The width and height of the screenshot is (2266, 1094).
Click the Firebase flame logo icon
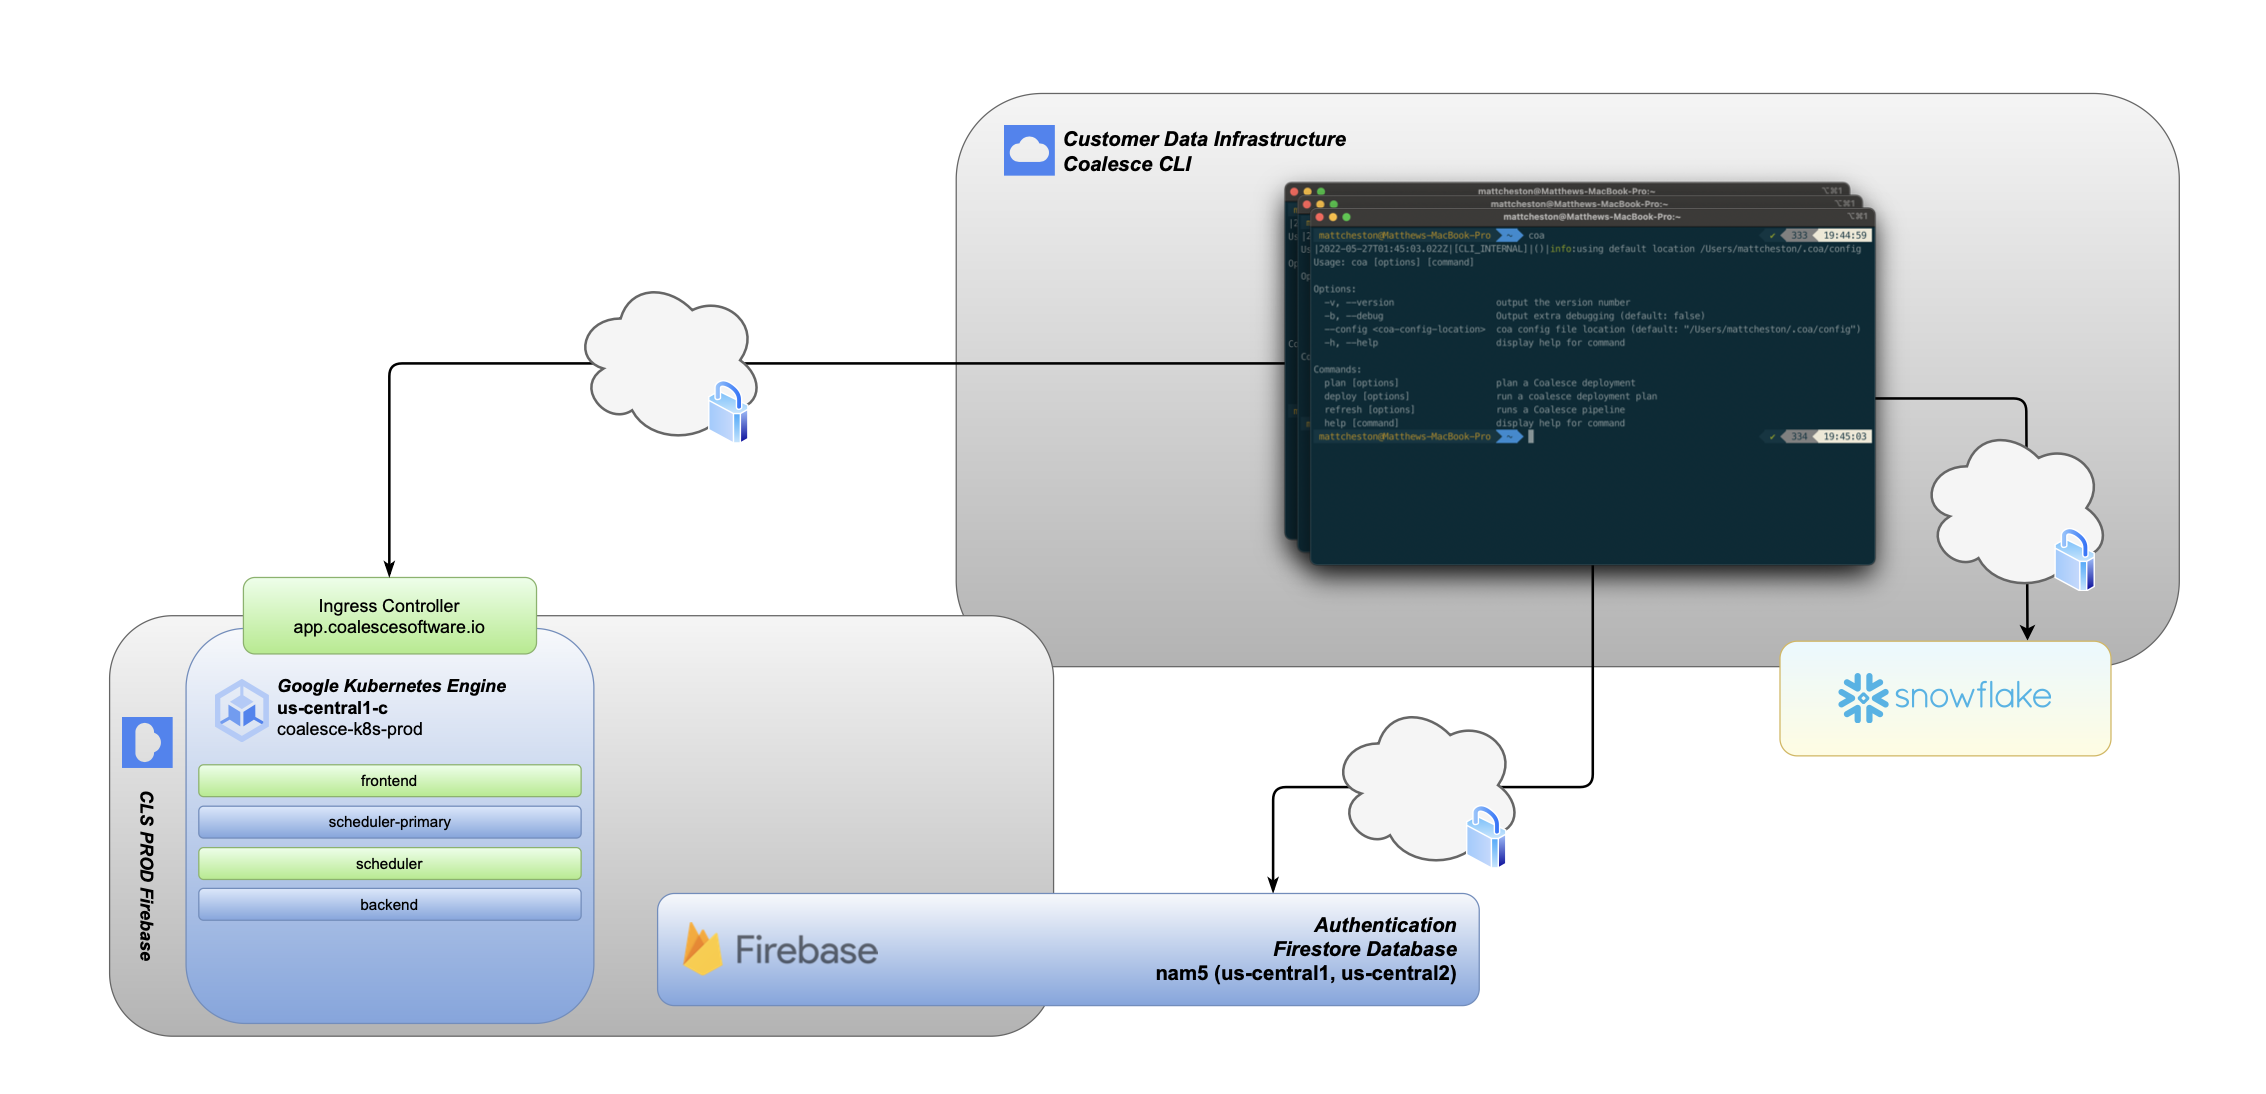[x=702, y=949]
